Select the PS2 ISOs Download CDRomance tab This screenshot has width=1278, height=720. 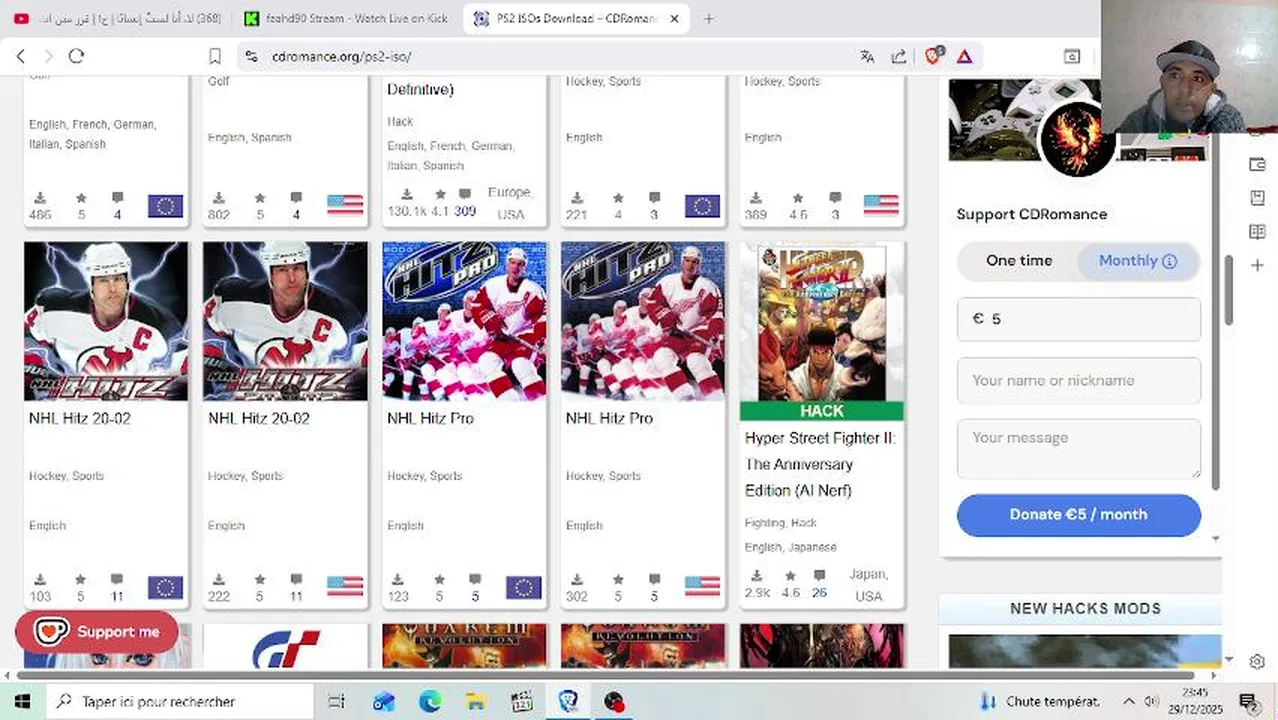[x=576, y=18]
